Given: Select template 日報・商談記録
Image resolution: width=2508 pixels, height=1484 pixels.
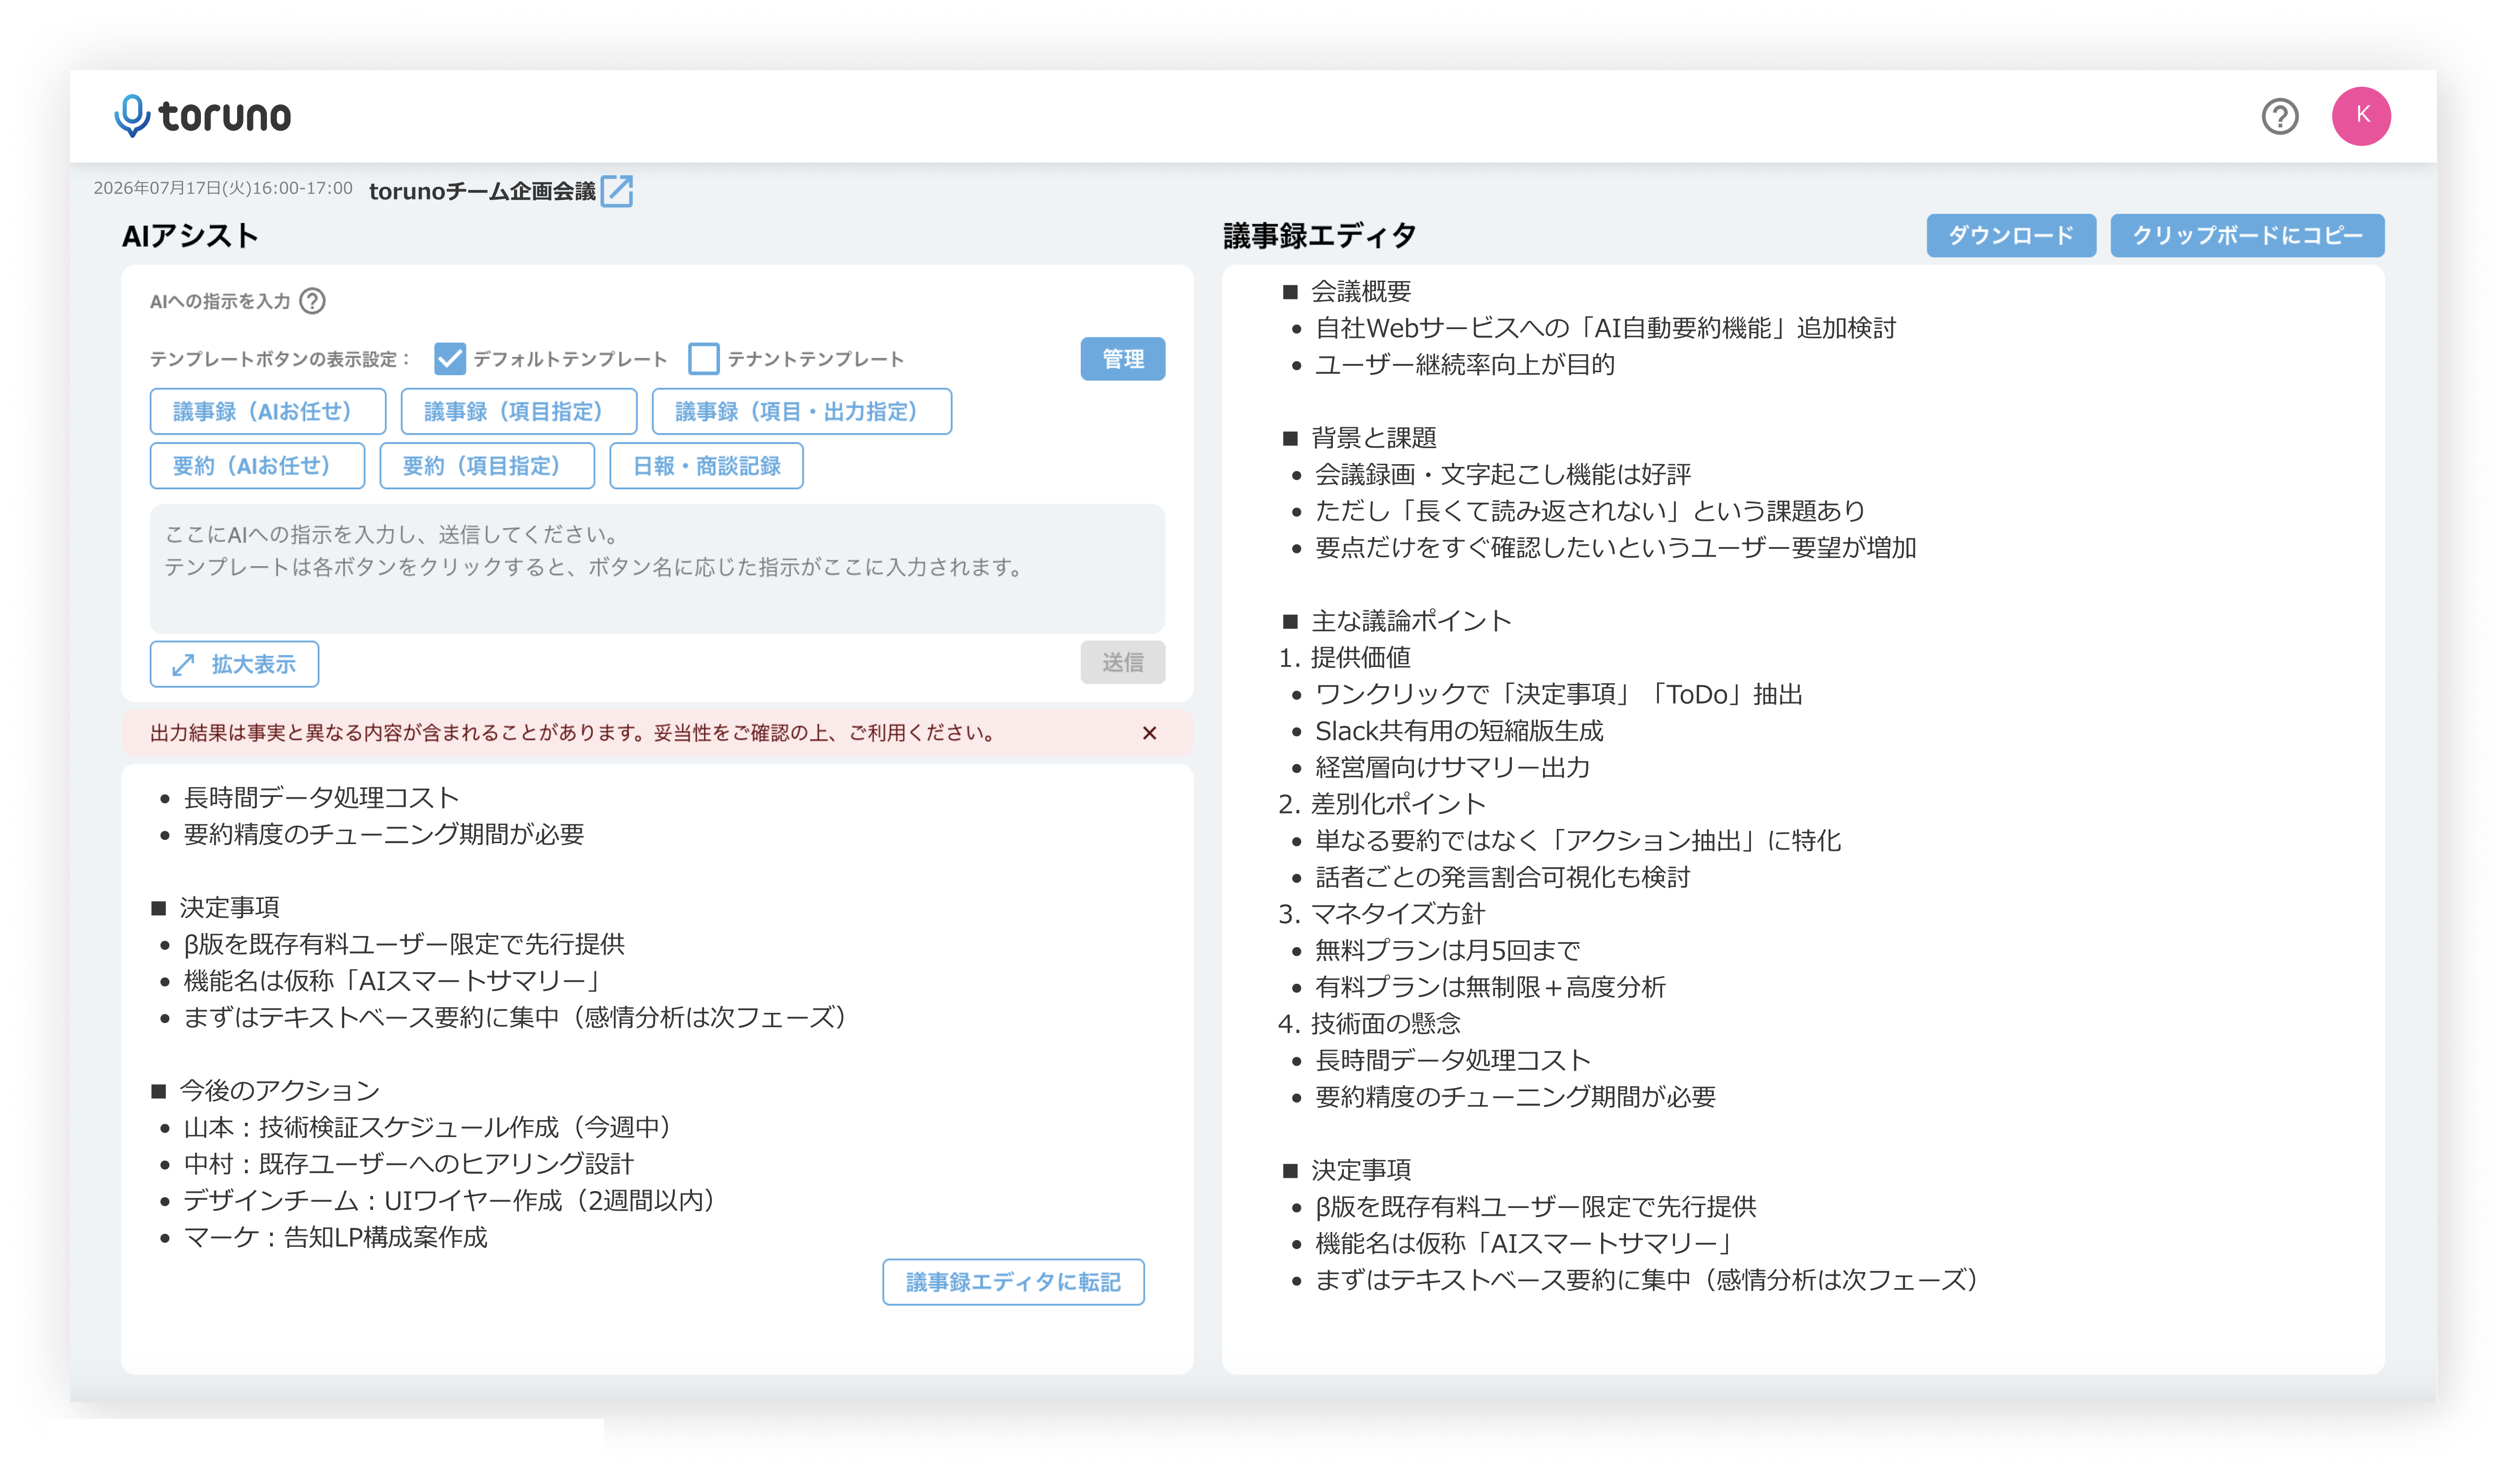Looking at the screenshot, I should [706, 465].
